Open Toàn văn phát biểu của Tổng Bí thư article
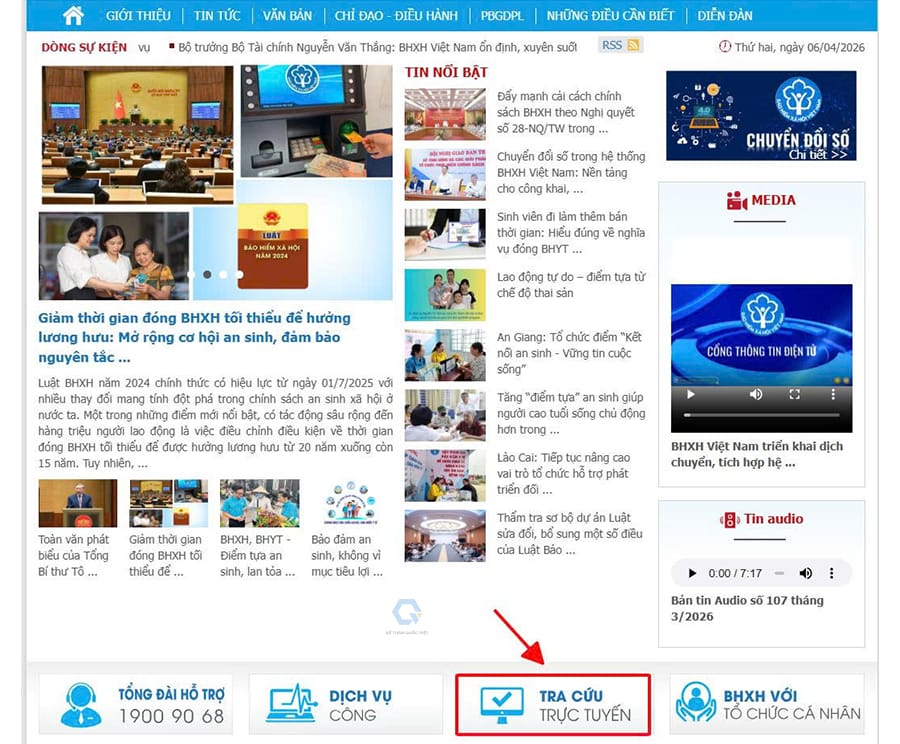Image resolution: width=900 pixels, height=744 pixels. coord(73,556)
